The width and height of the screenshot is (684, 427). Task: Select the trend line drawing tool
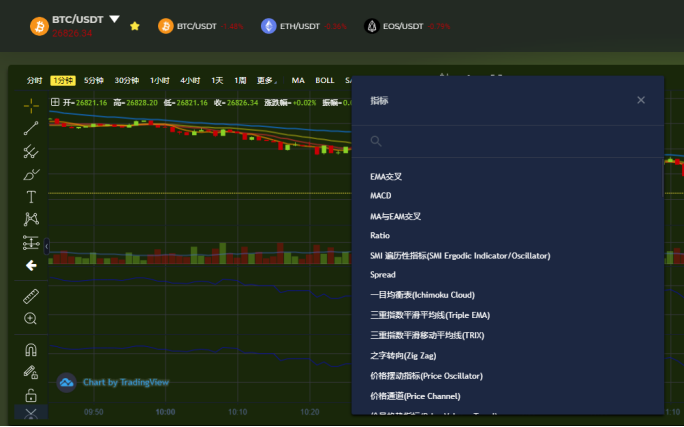pyautogui.click(x=31, y=127)
